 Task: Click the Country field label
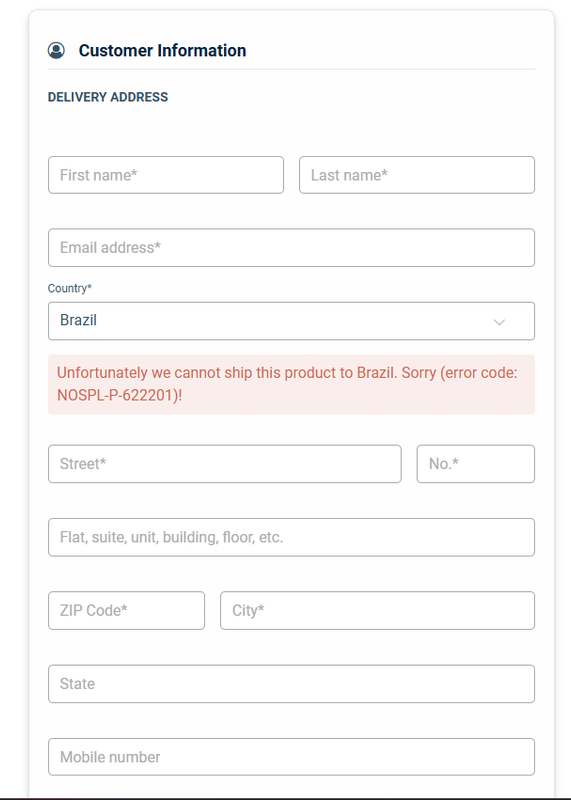tap(70, 288)
